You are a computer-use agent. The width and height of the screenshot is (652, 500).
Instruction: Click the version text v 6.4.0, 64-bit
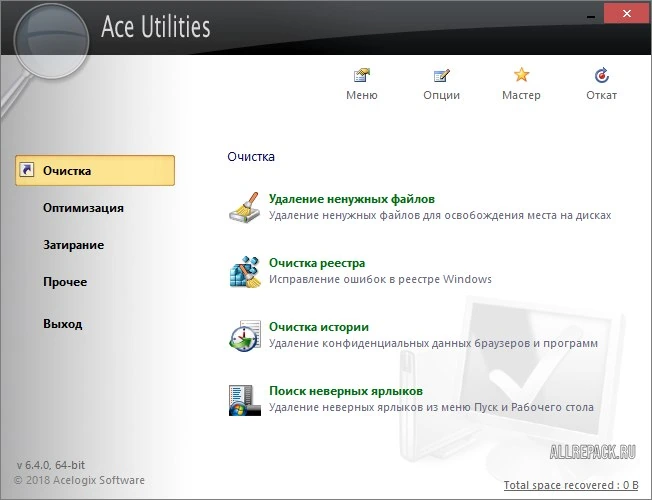[x=51, y=465]
